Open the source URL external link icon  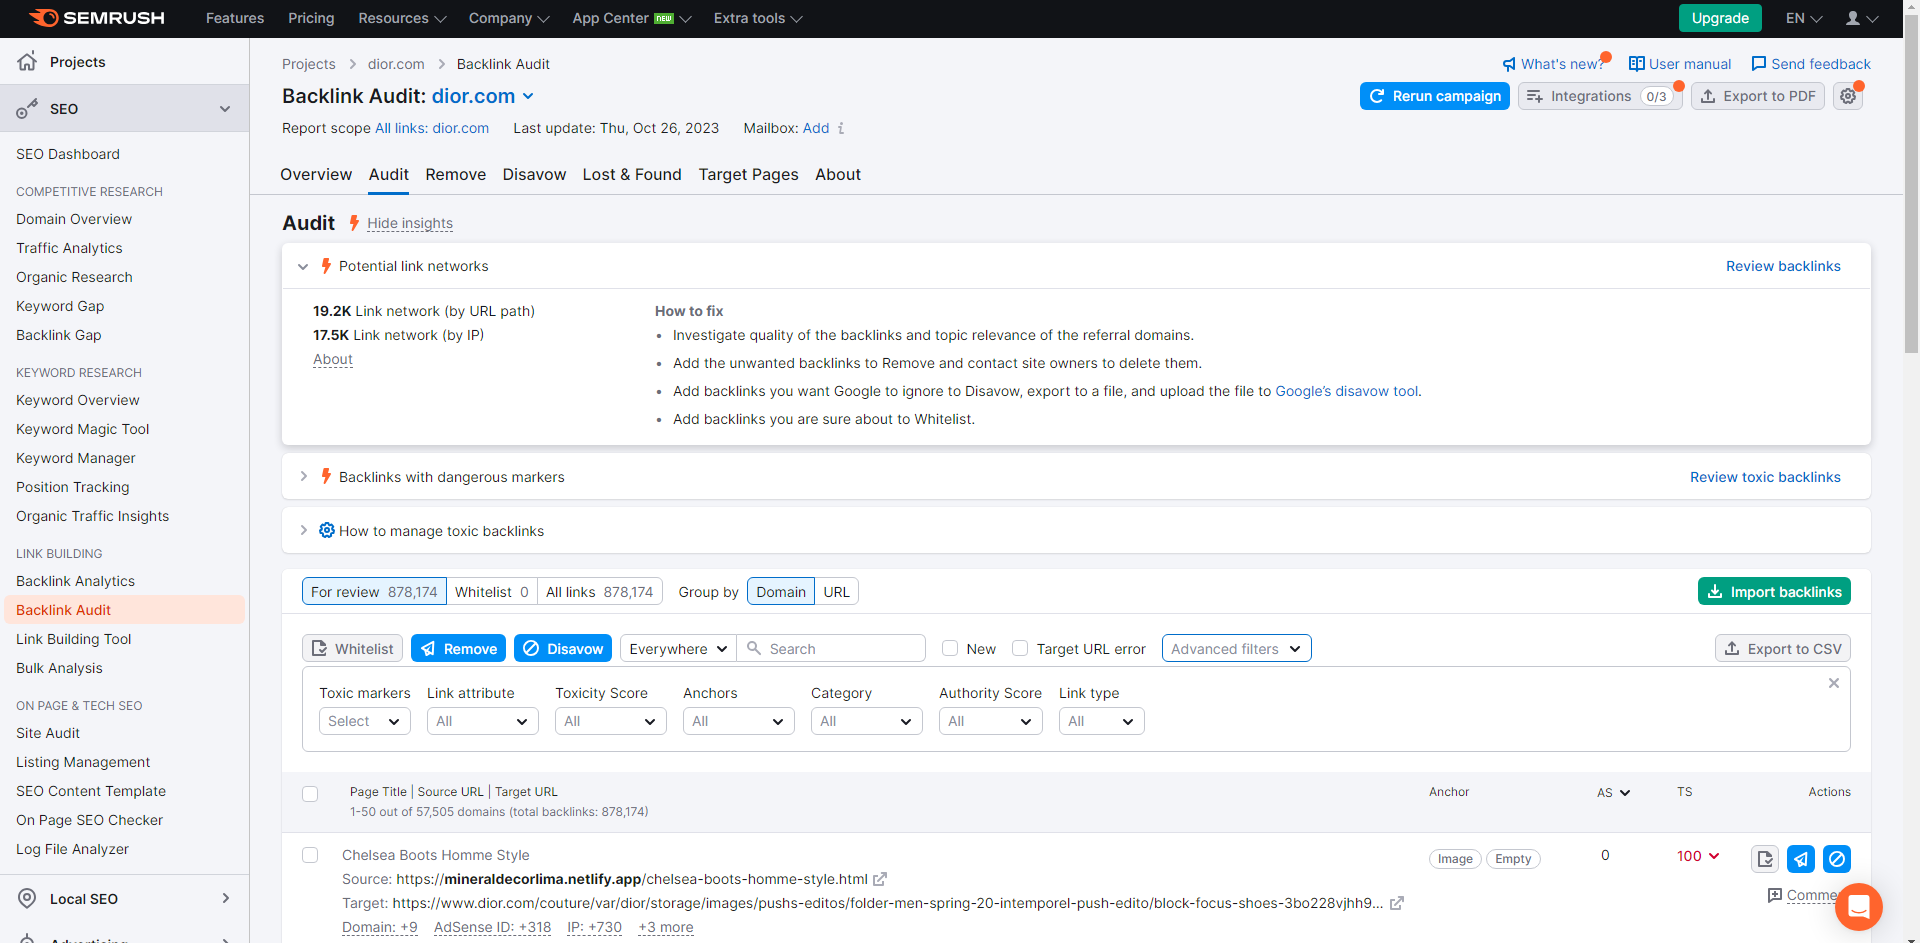pyautogui.click(x=880, y=879)
